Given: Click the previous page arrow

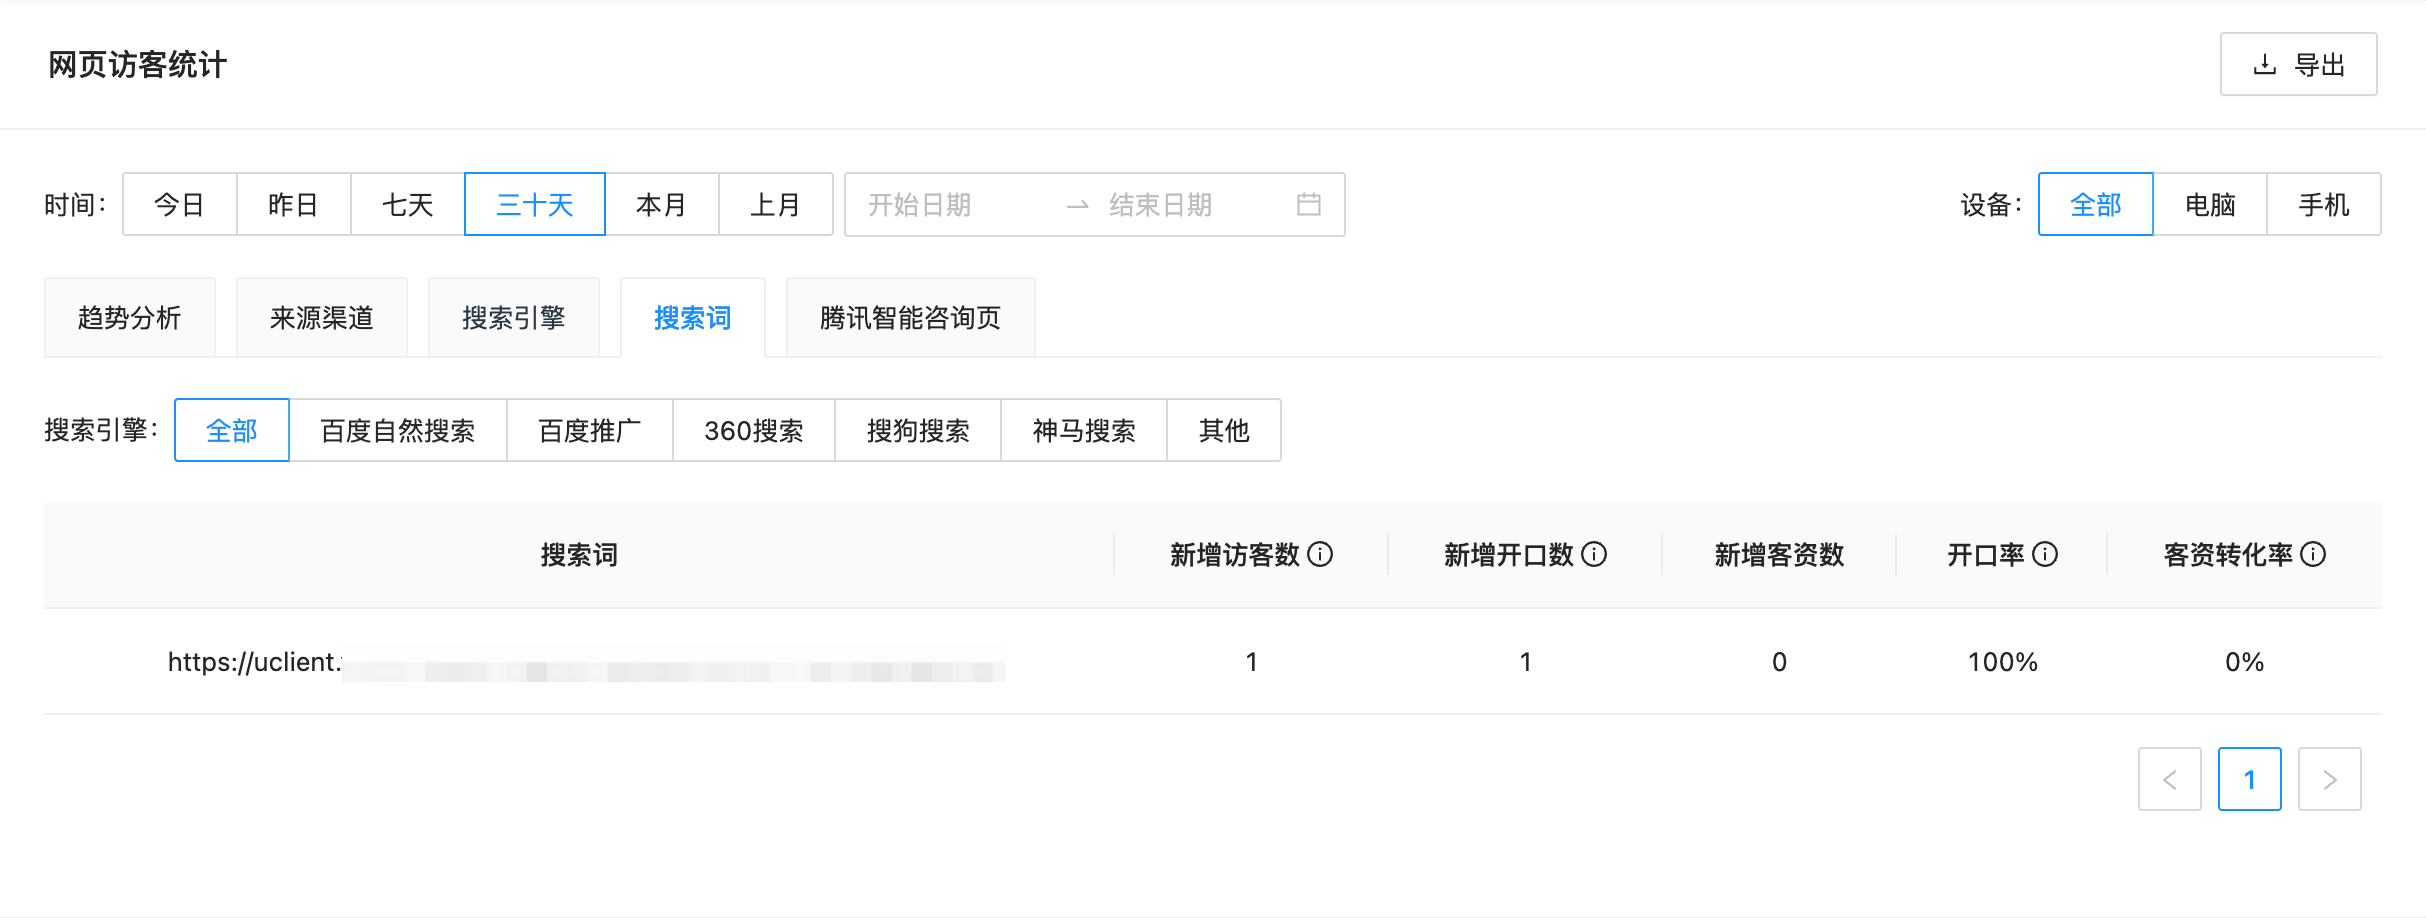Looking at the screenshot, I should pyautogui.click(x=2170, y=779).
